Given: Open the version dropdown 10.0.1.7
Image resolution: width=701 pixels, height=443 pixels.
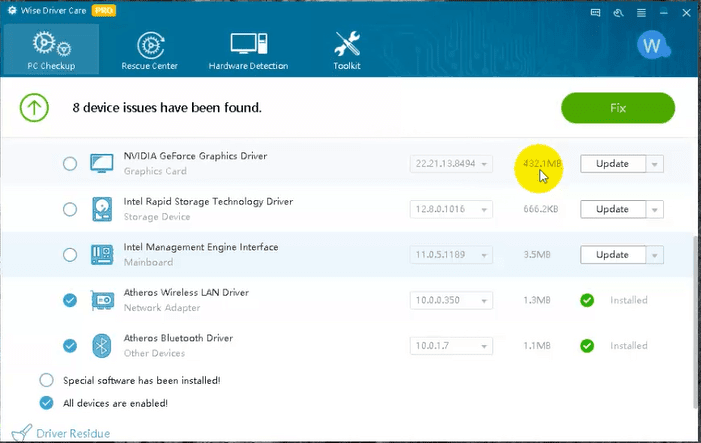Looking at the screenshot, I should [x=451, y=346].
